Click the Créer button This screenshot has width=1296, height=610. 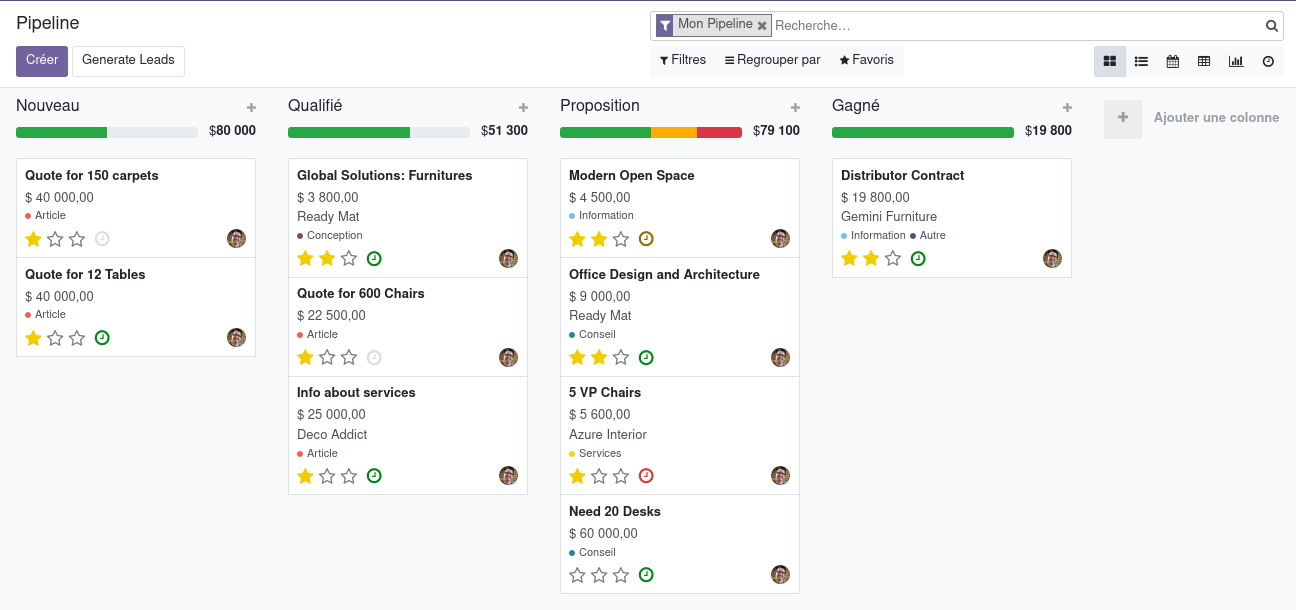[42, 61]
